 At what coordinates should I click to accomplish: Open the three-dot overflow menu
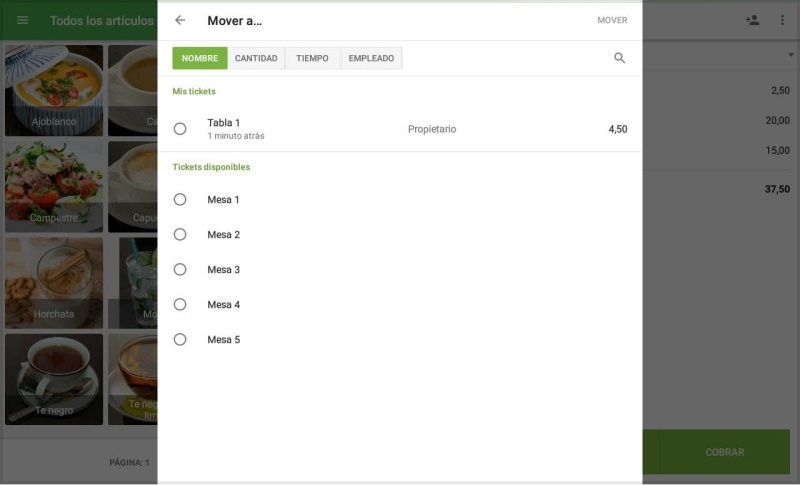pos(782,20)
